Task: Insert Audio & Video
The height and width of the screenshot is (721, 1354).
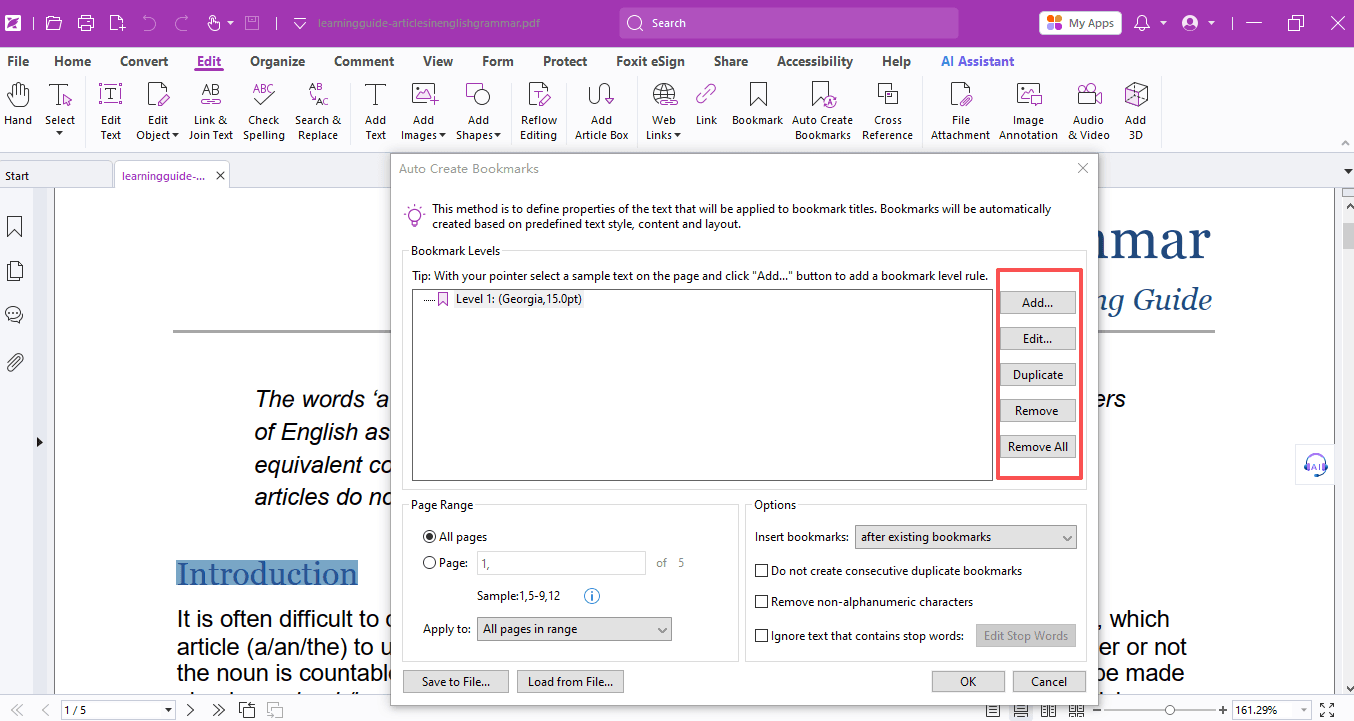Action: 1089,111
